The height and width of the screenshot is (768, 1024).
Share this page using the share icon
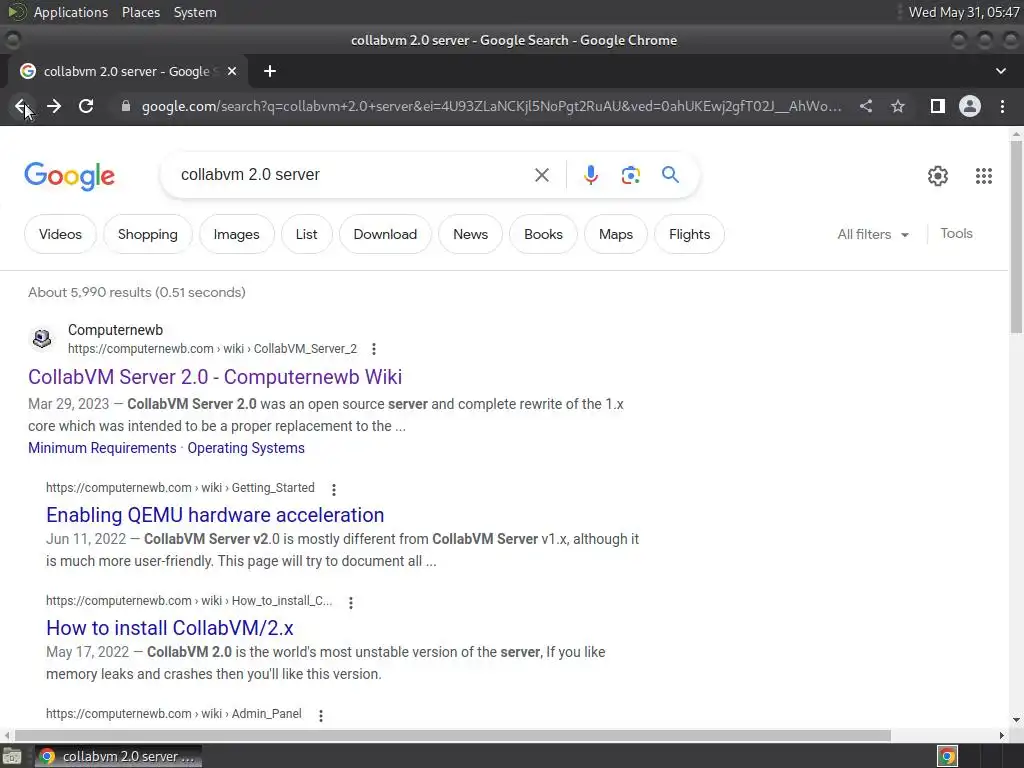(x=866, y=106)
